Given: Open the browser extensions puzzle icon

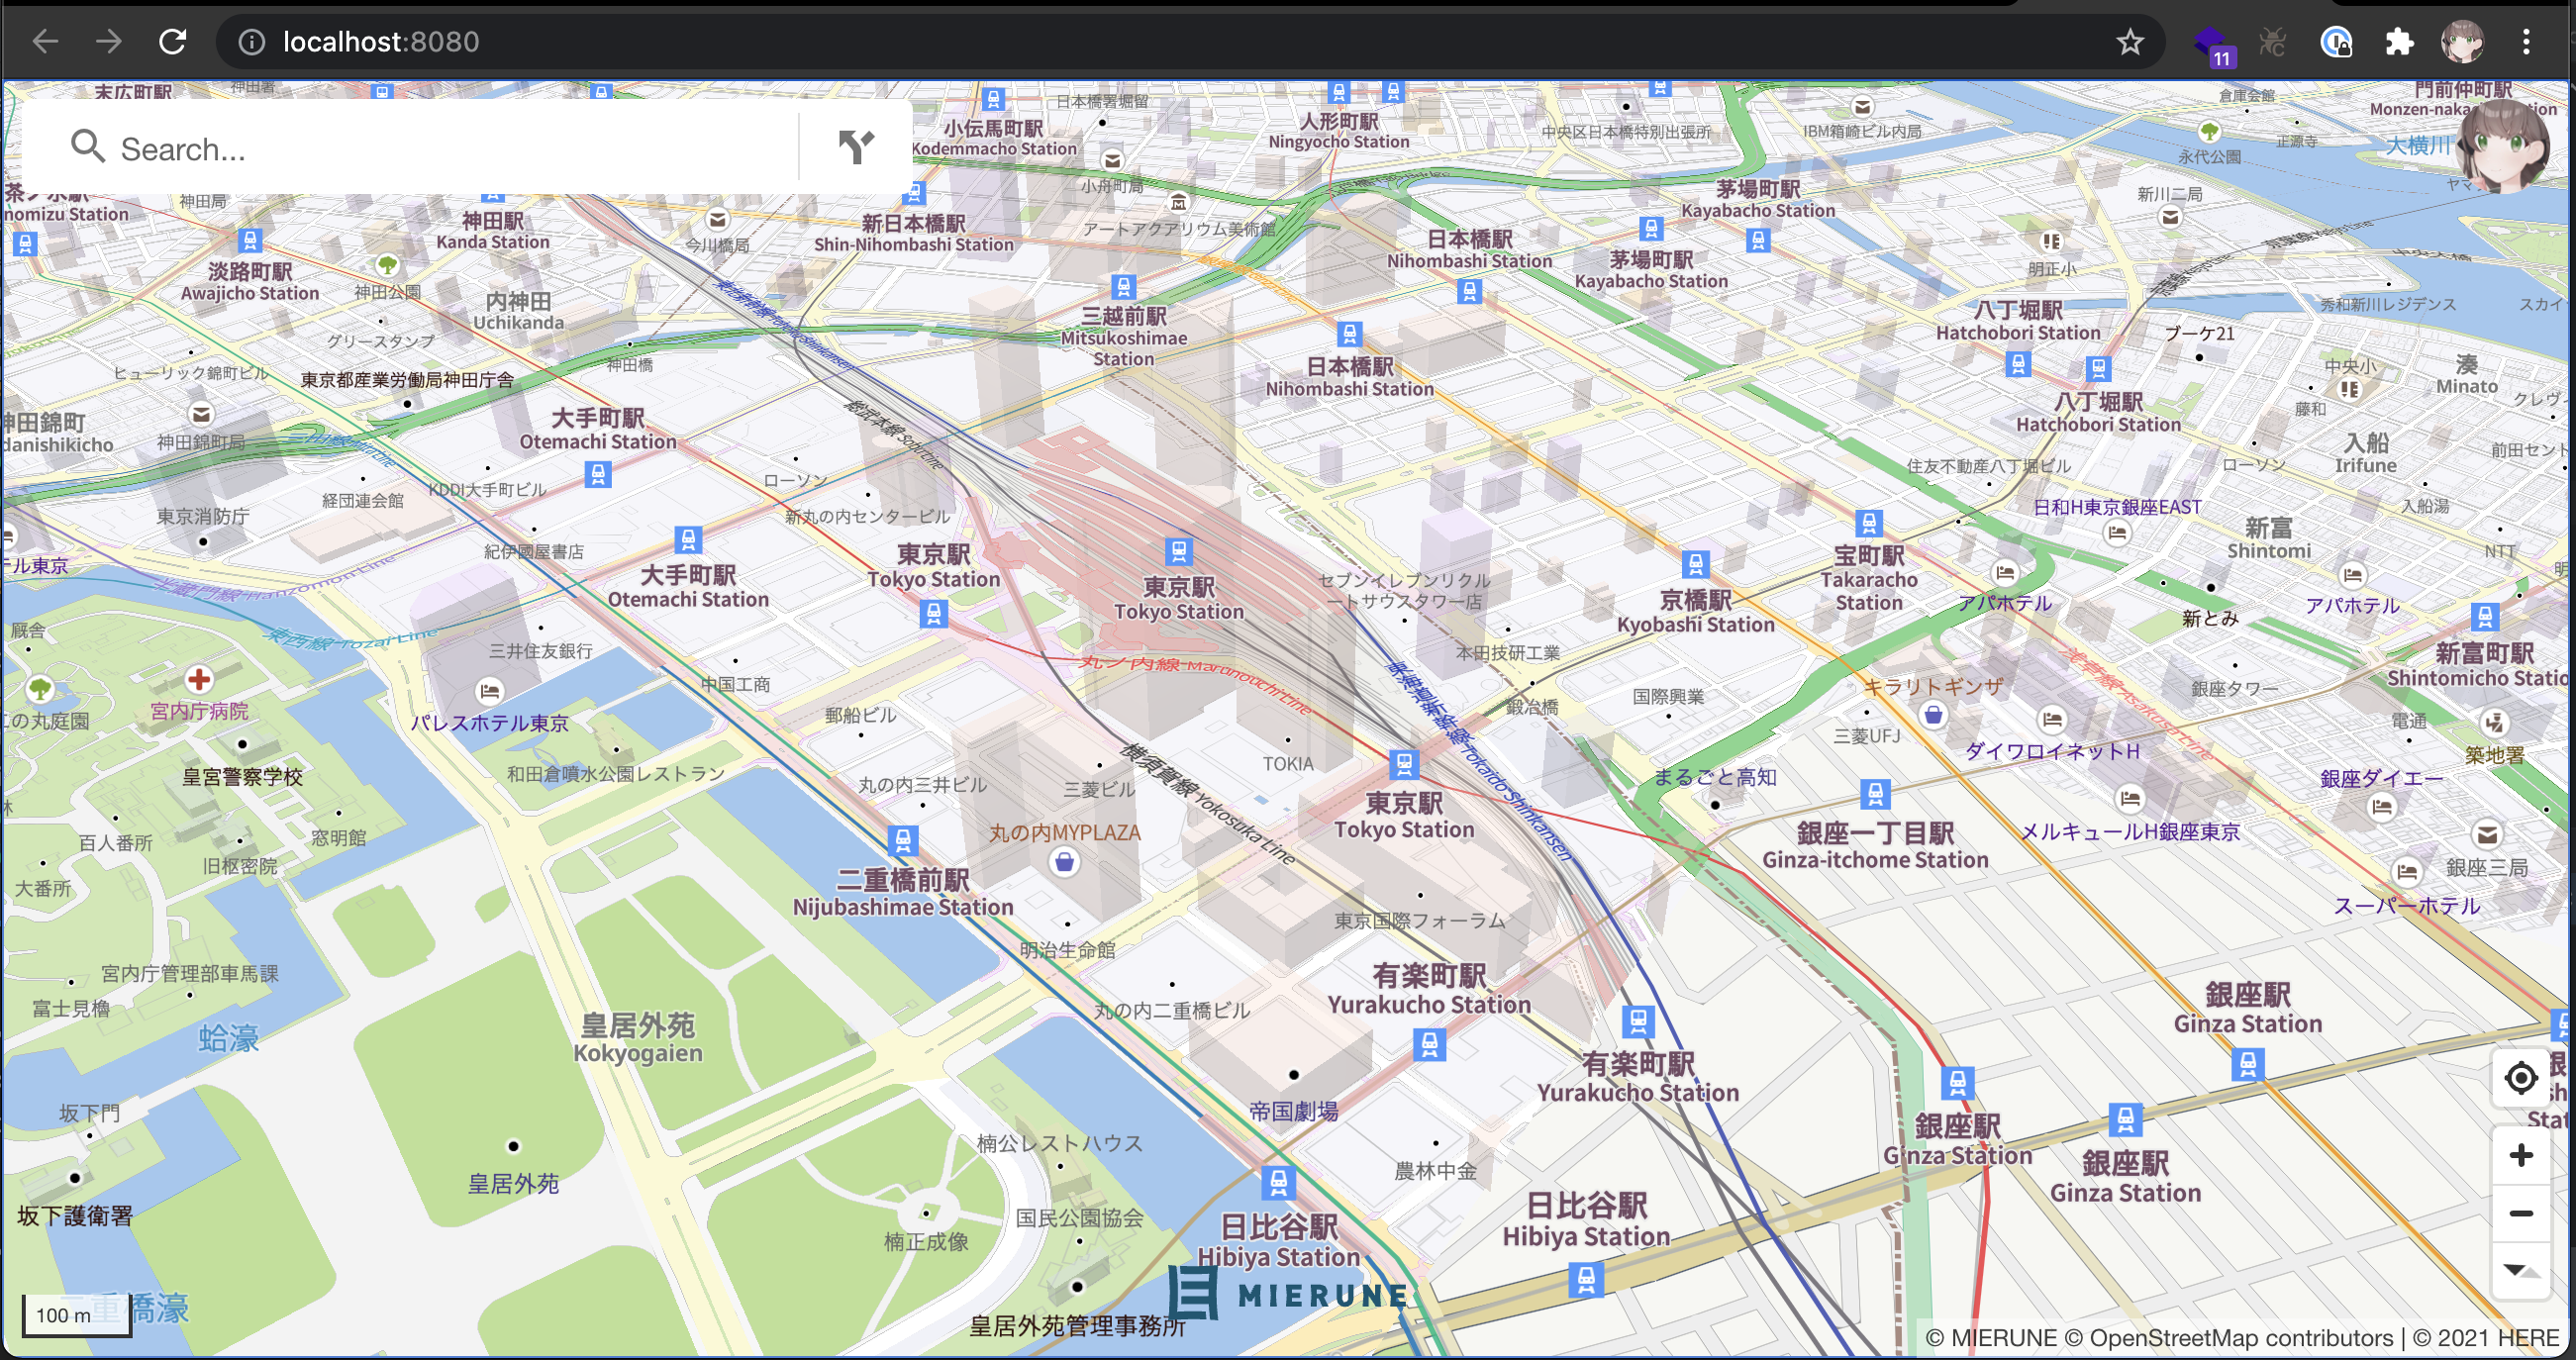Looking at the screenshot, I should (x=2398, y=42).
